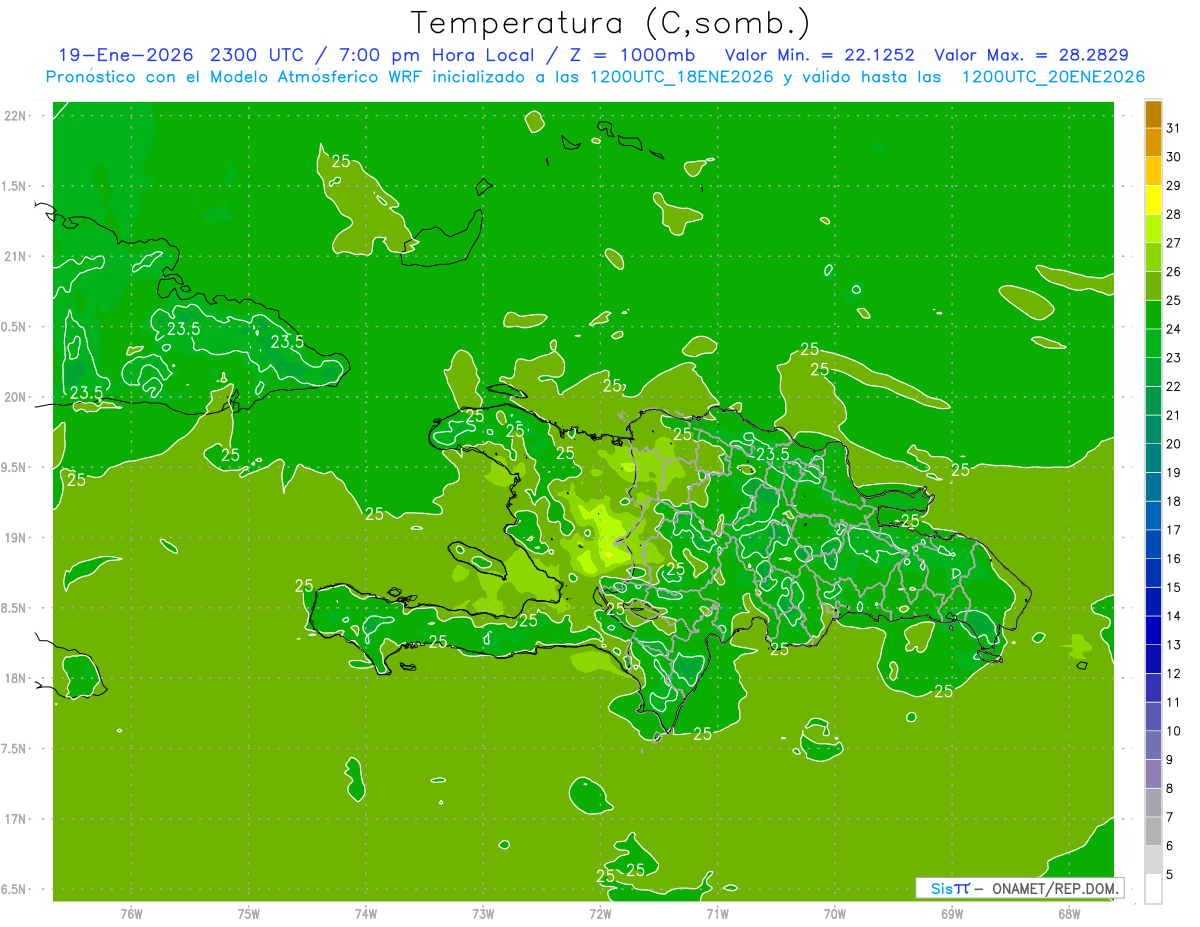Pick the lime swatch between 27 and 28
Screen dimensions: 1200x927
(1153, 229)
